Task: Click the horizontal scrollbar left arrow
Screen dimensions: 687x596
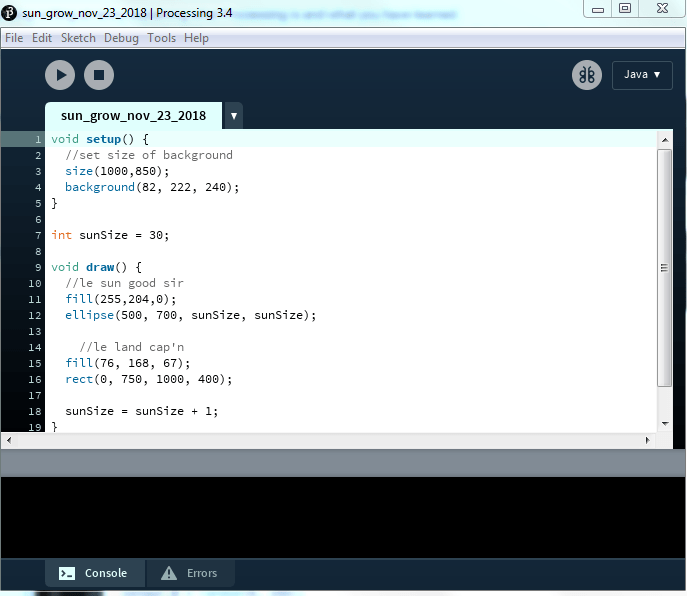Action: coord(9,440)
